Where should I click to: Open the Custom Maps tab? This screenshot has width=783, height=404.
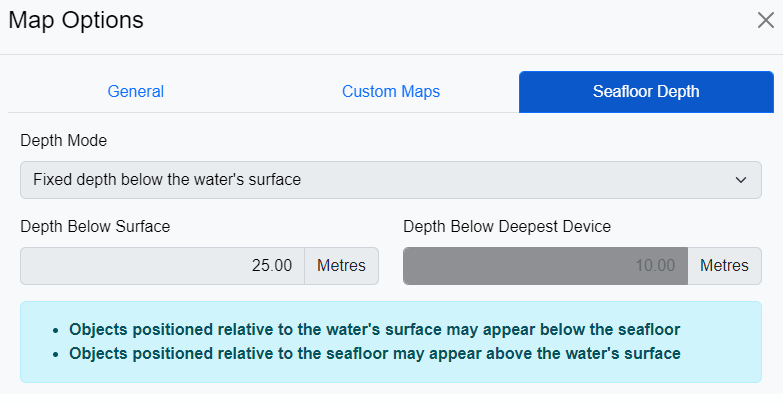(x=391, y=92)
